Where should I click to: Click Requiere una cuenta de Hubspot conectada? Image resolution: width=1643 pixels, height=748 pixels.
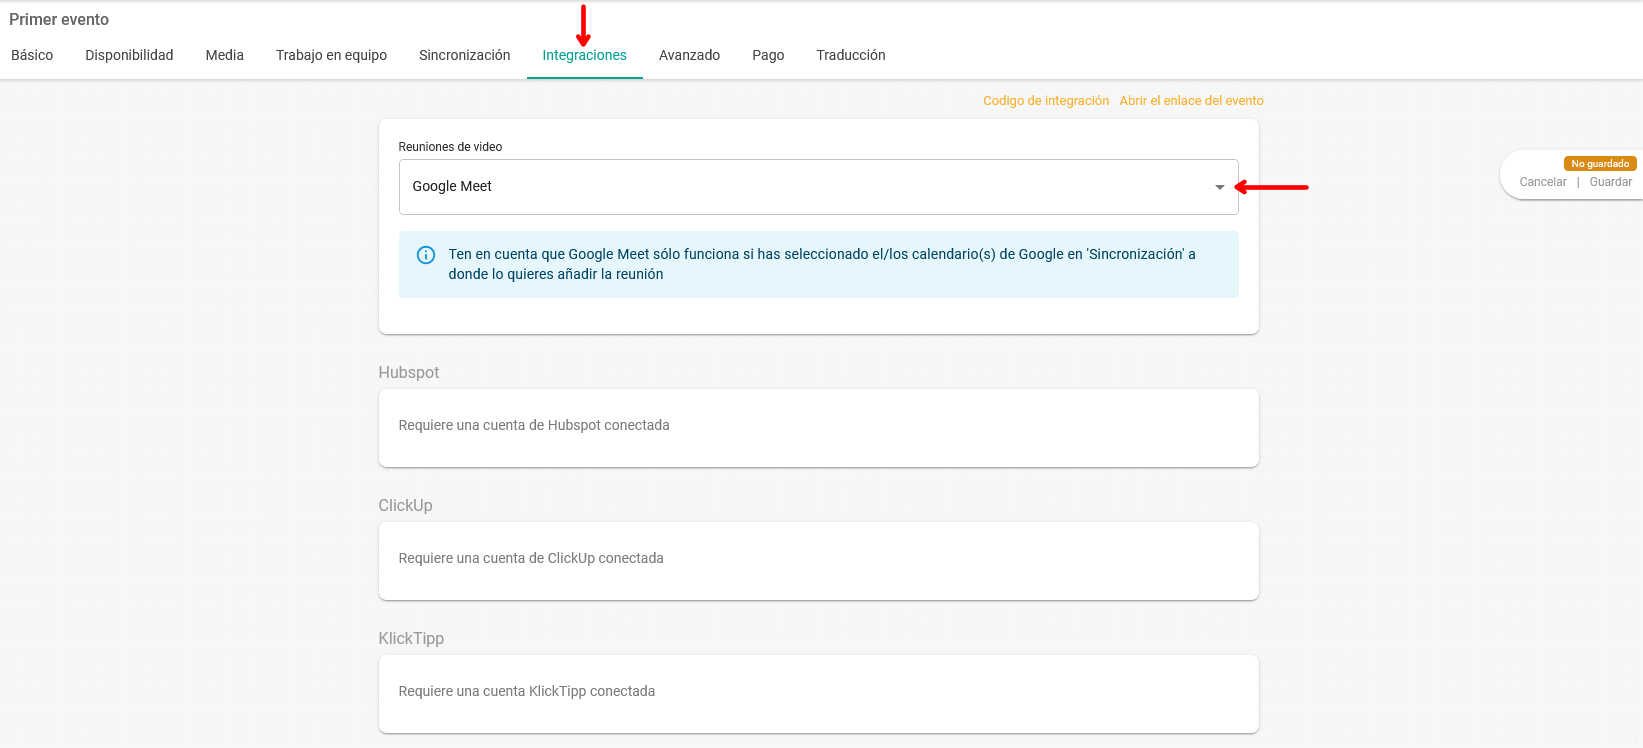[534, 425]
